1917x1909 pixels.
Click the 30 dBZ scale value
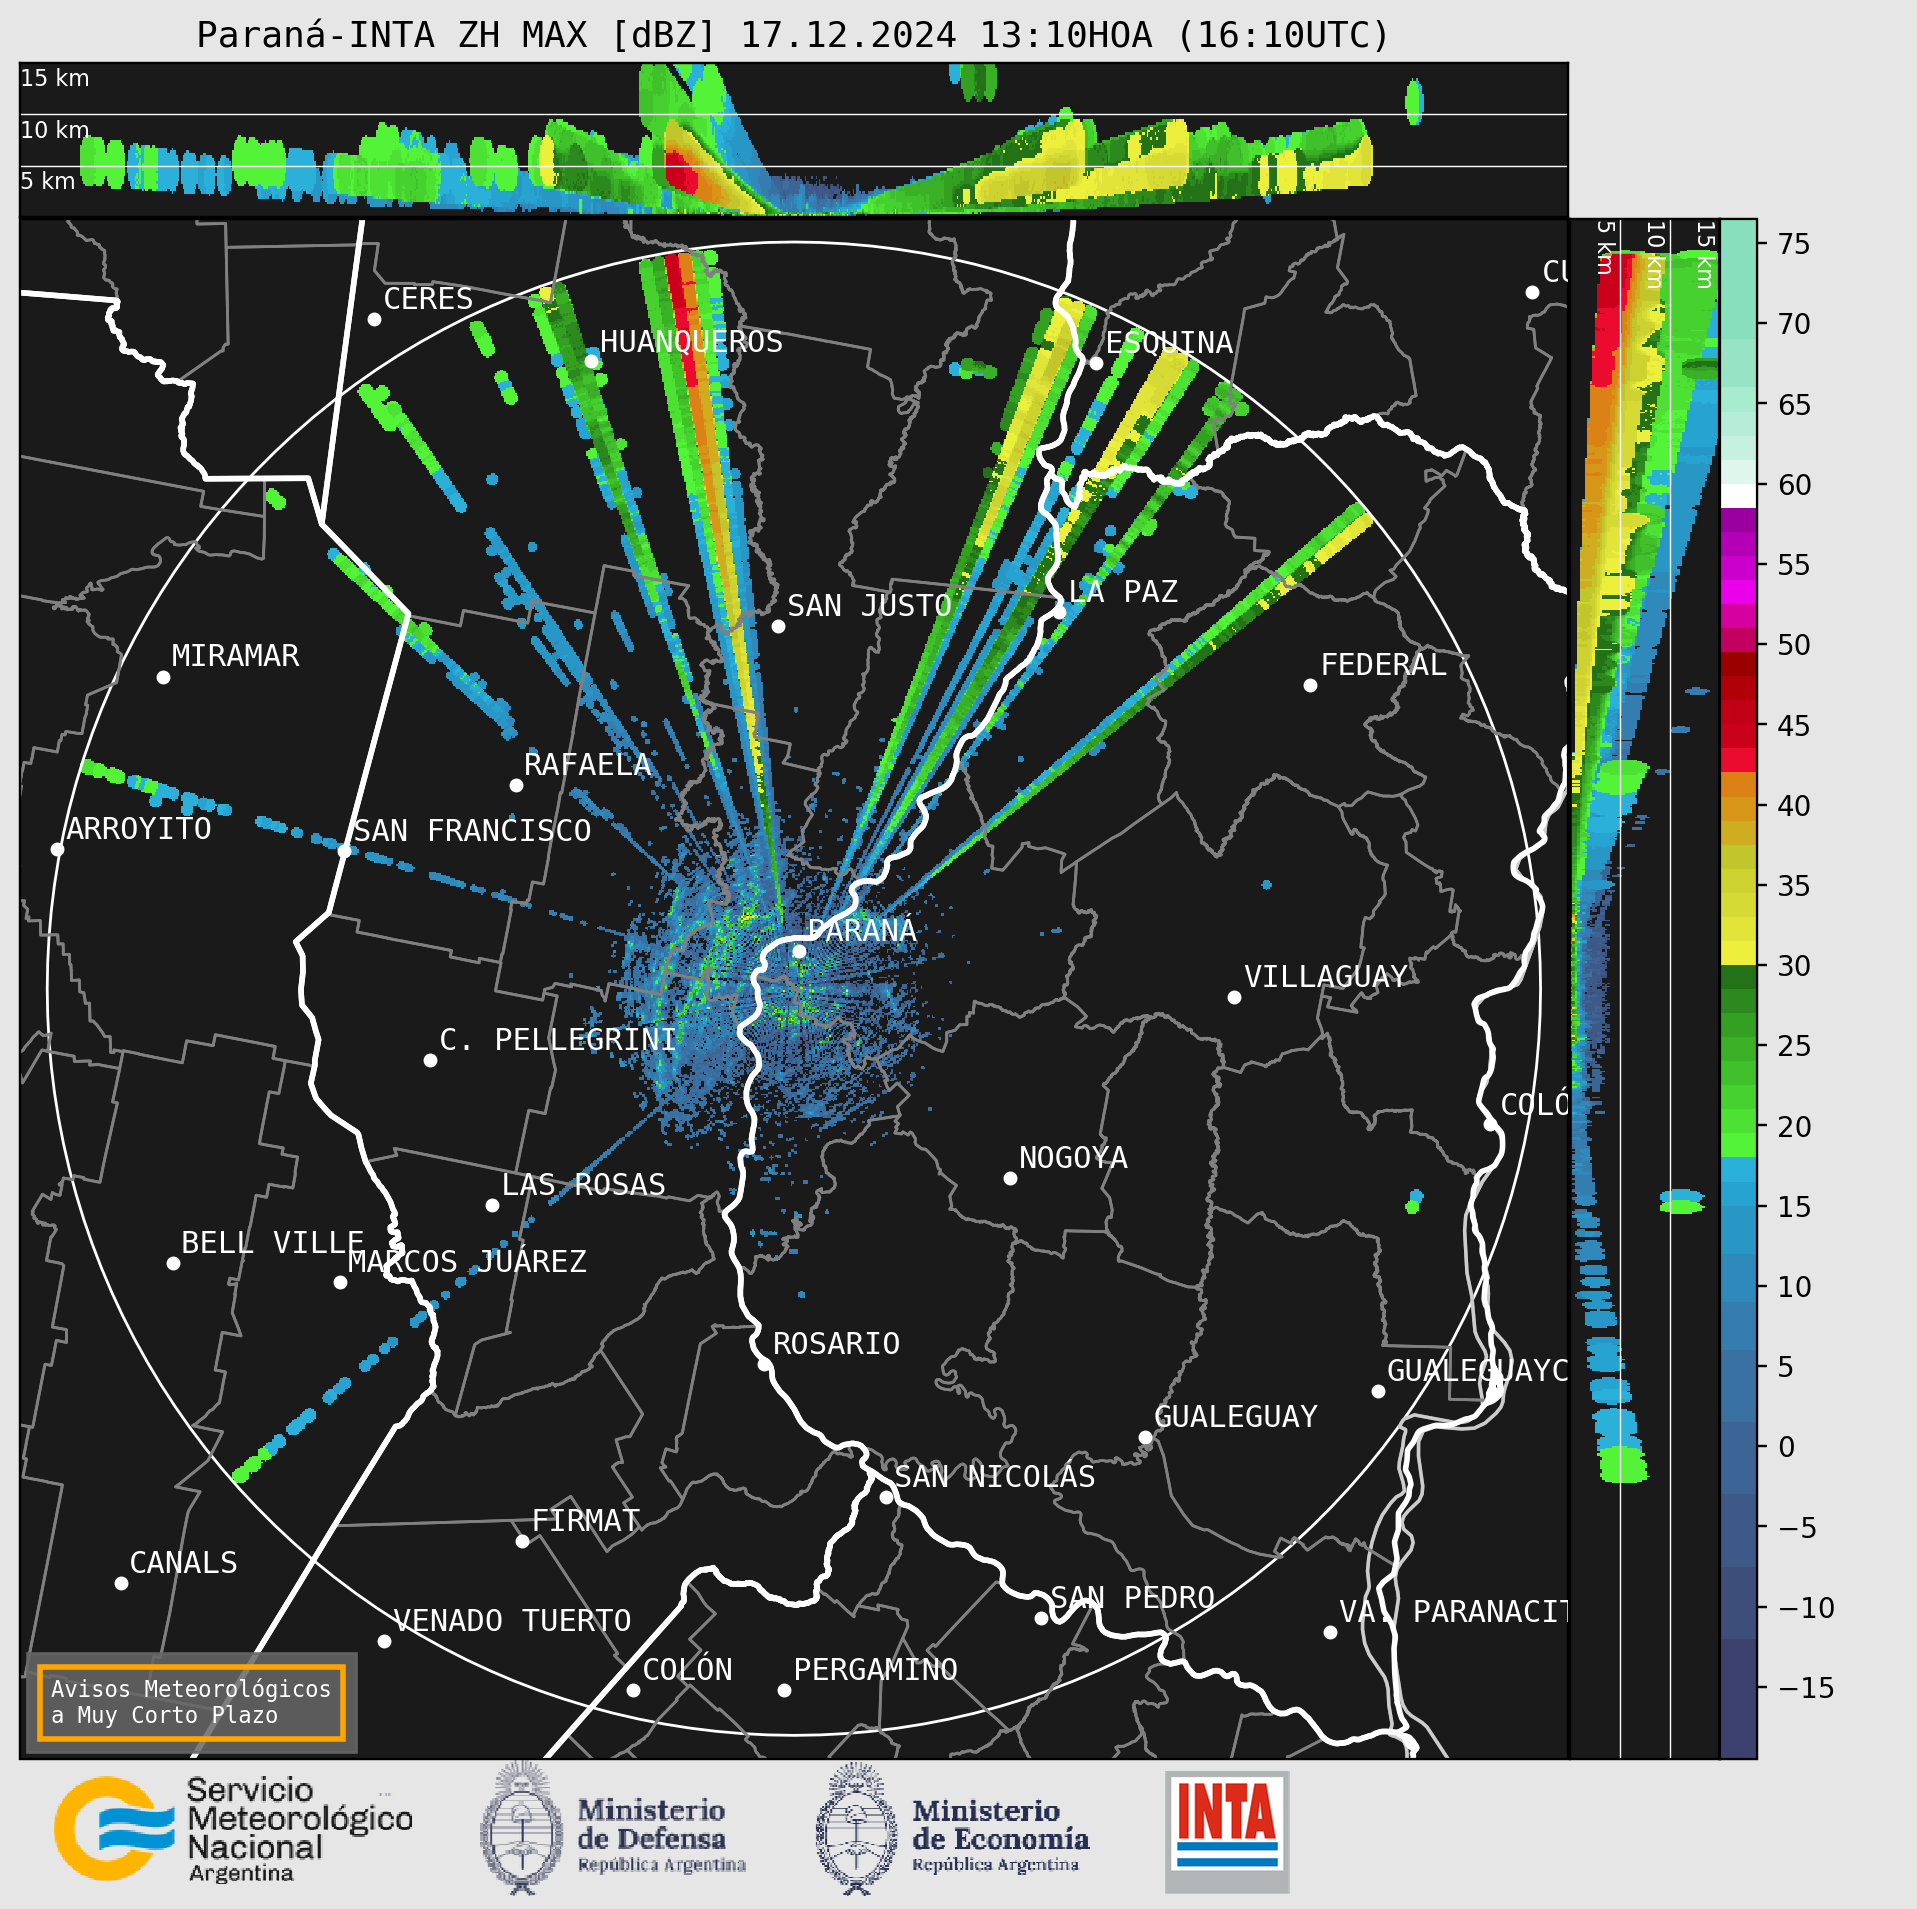click(1794, 966)
